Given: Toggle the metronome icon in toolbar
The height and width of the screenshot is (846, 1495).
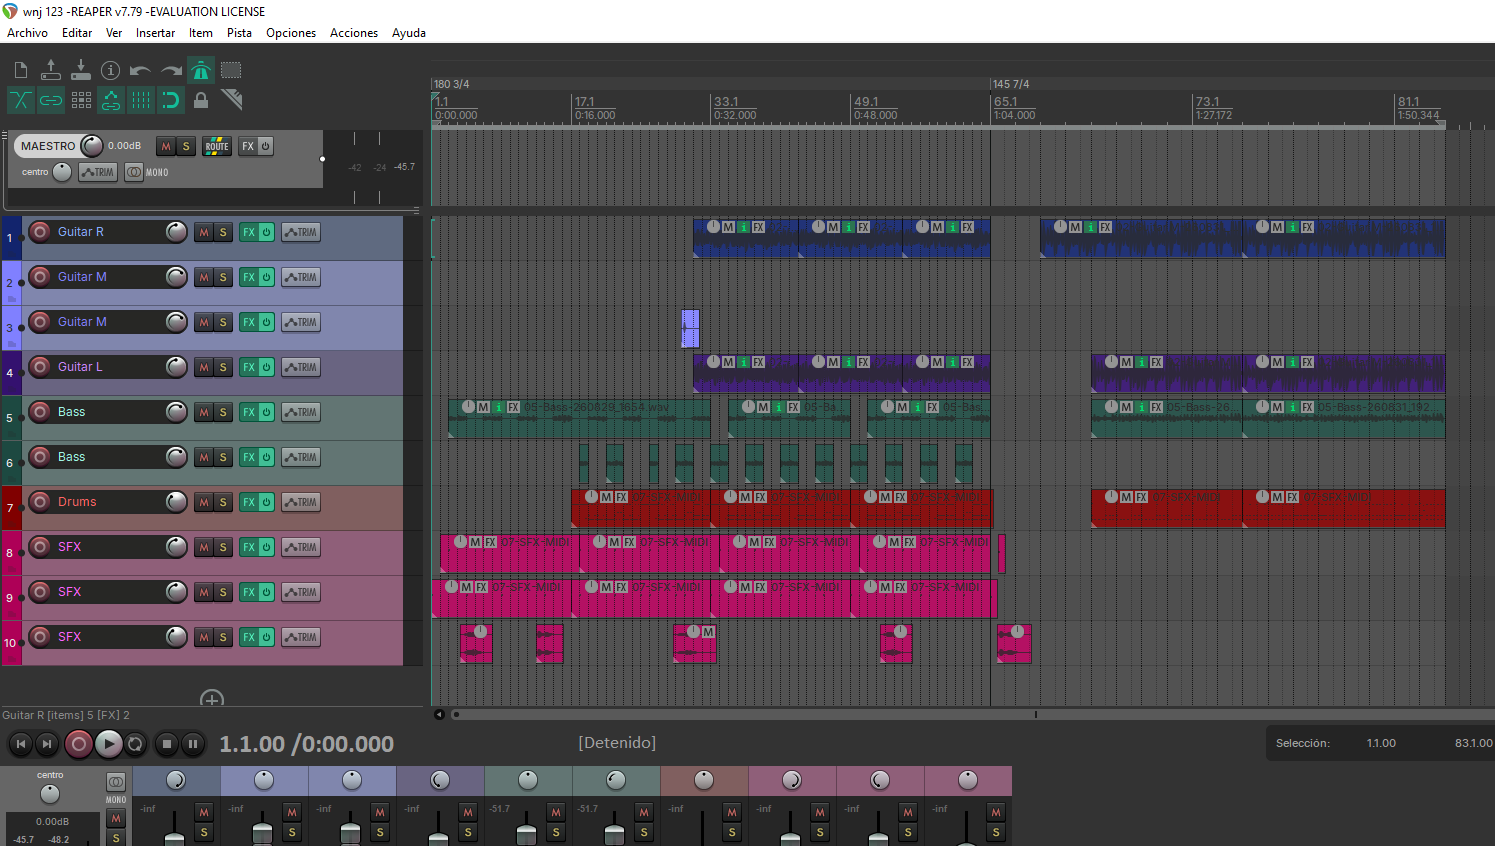Looking at the screenshot, I should point(201,70).
